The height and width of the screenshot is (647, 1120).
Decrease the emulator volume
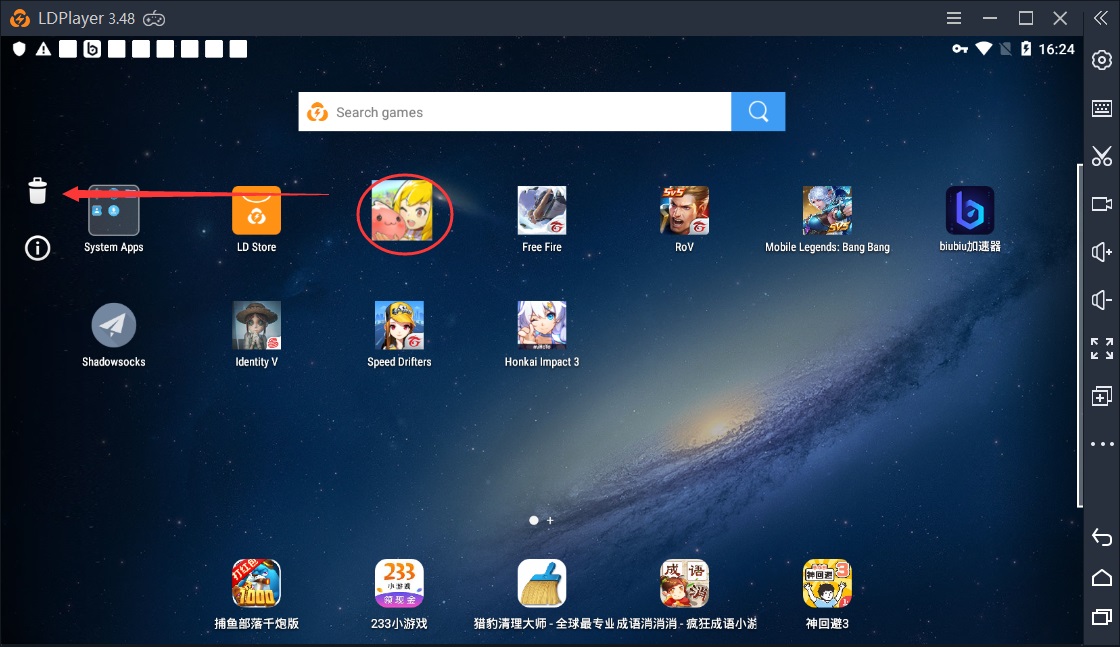click(1102, 300)
